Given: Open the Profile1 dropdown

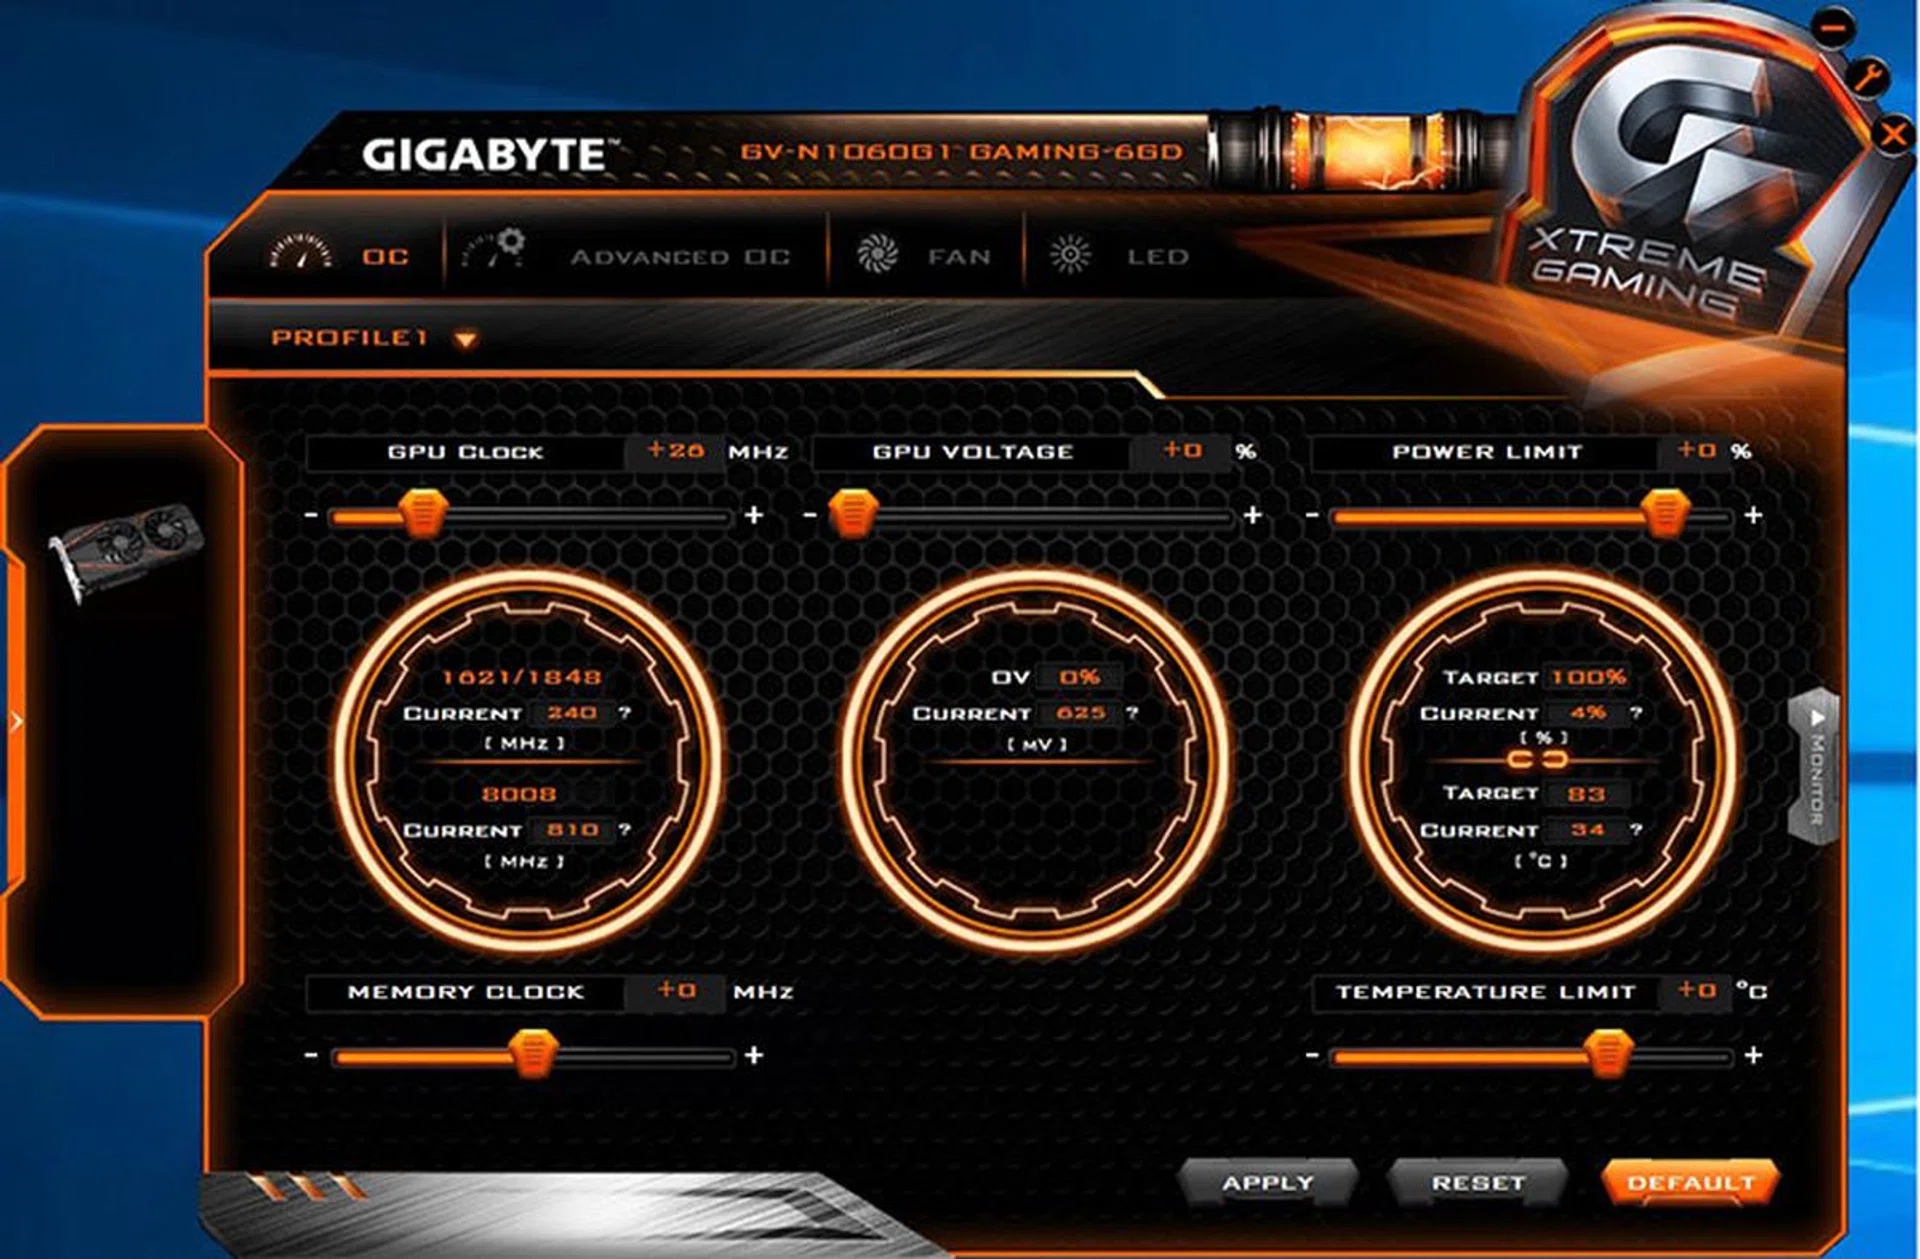Looking at the screenshot, I should pos(462,338).
